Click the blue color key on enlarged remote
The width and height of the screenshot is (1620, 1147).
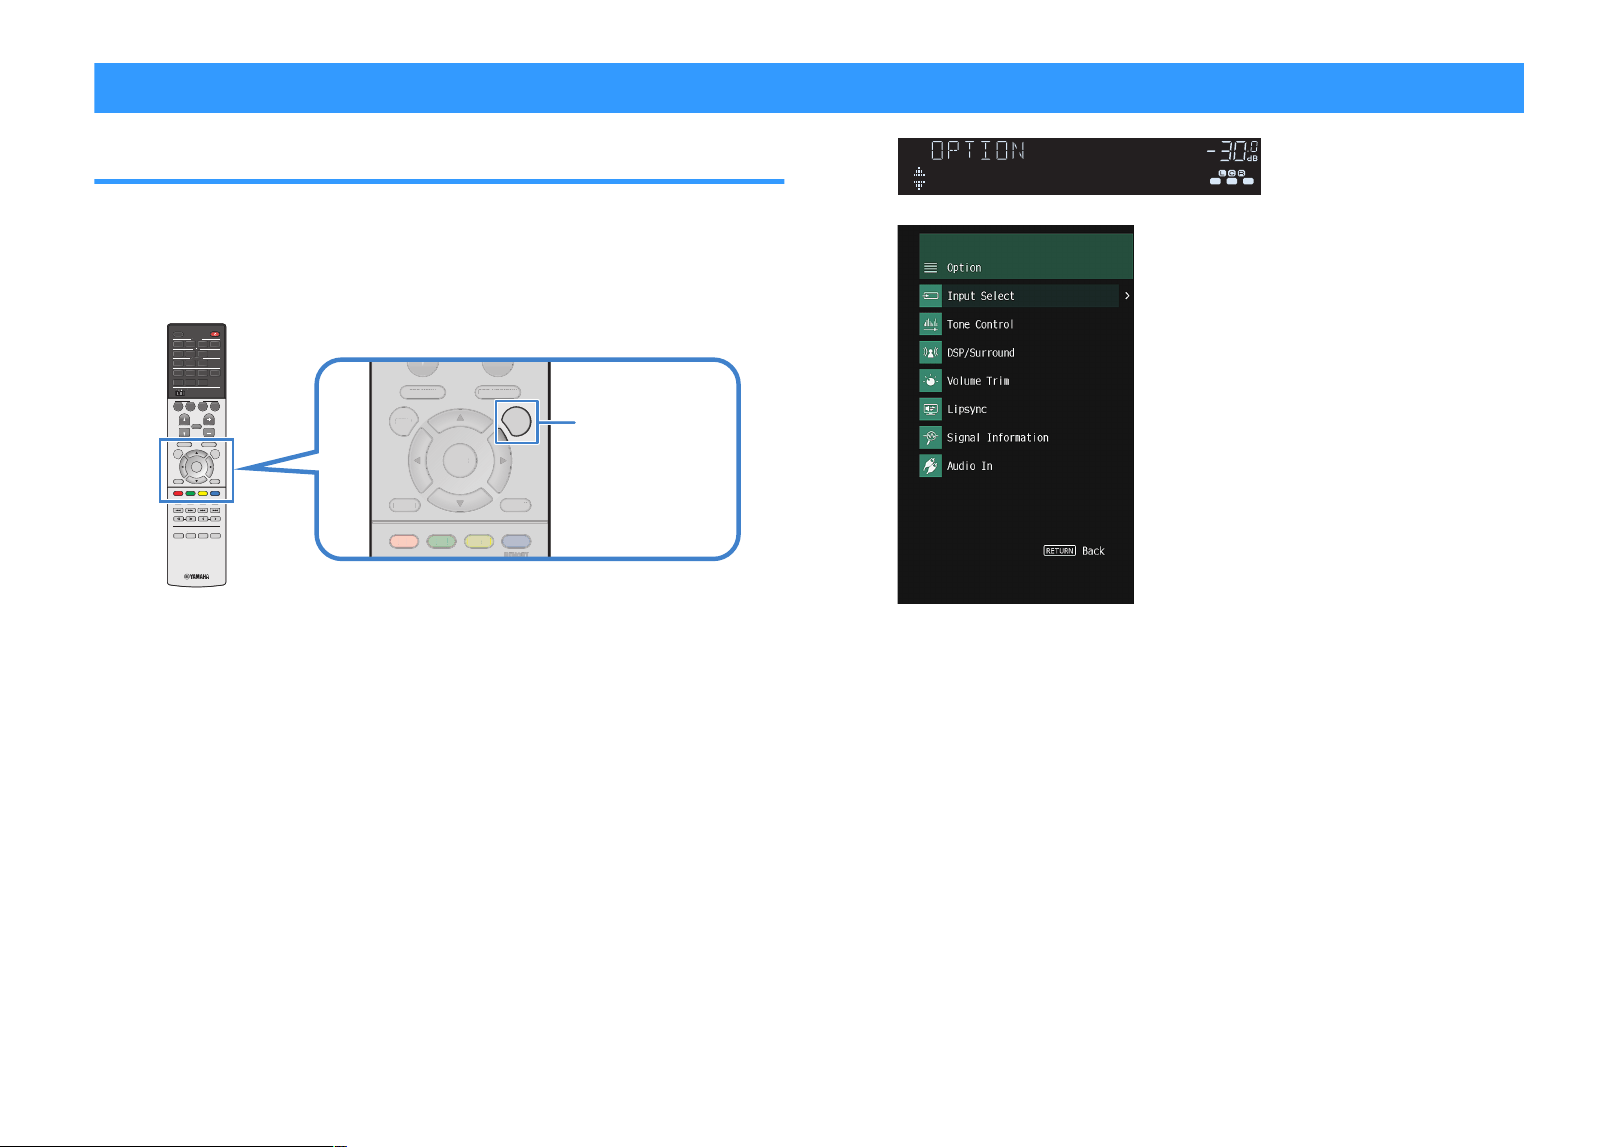[x=516, y=541]
